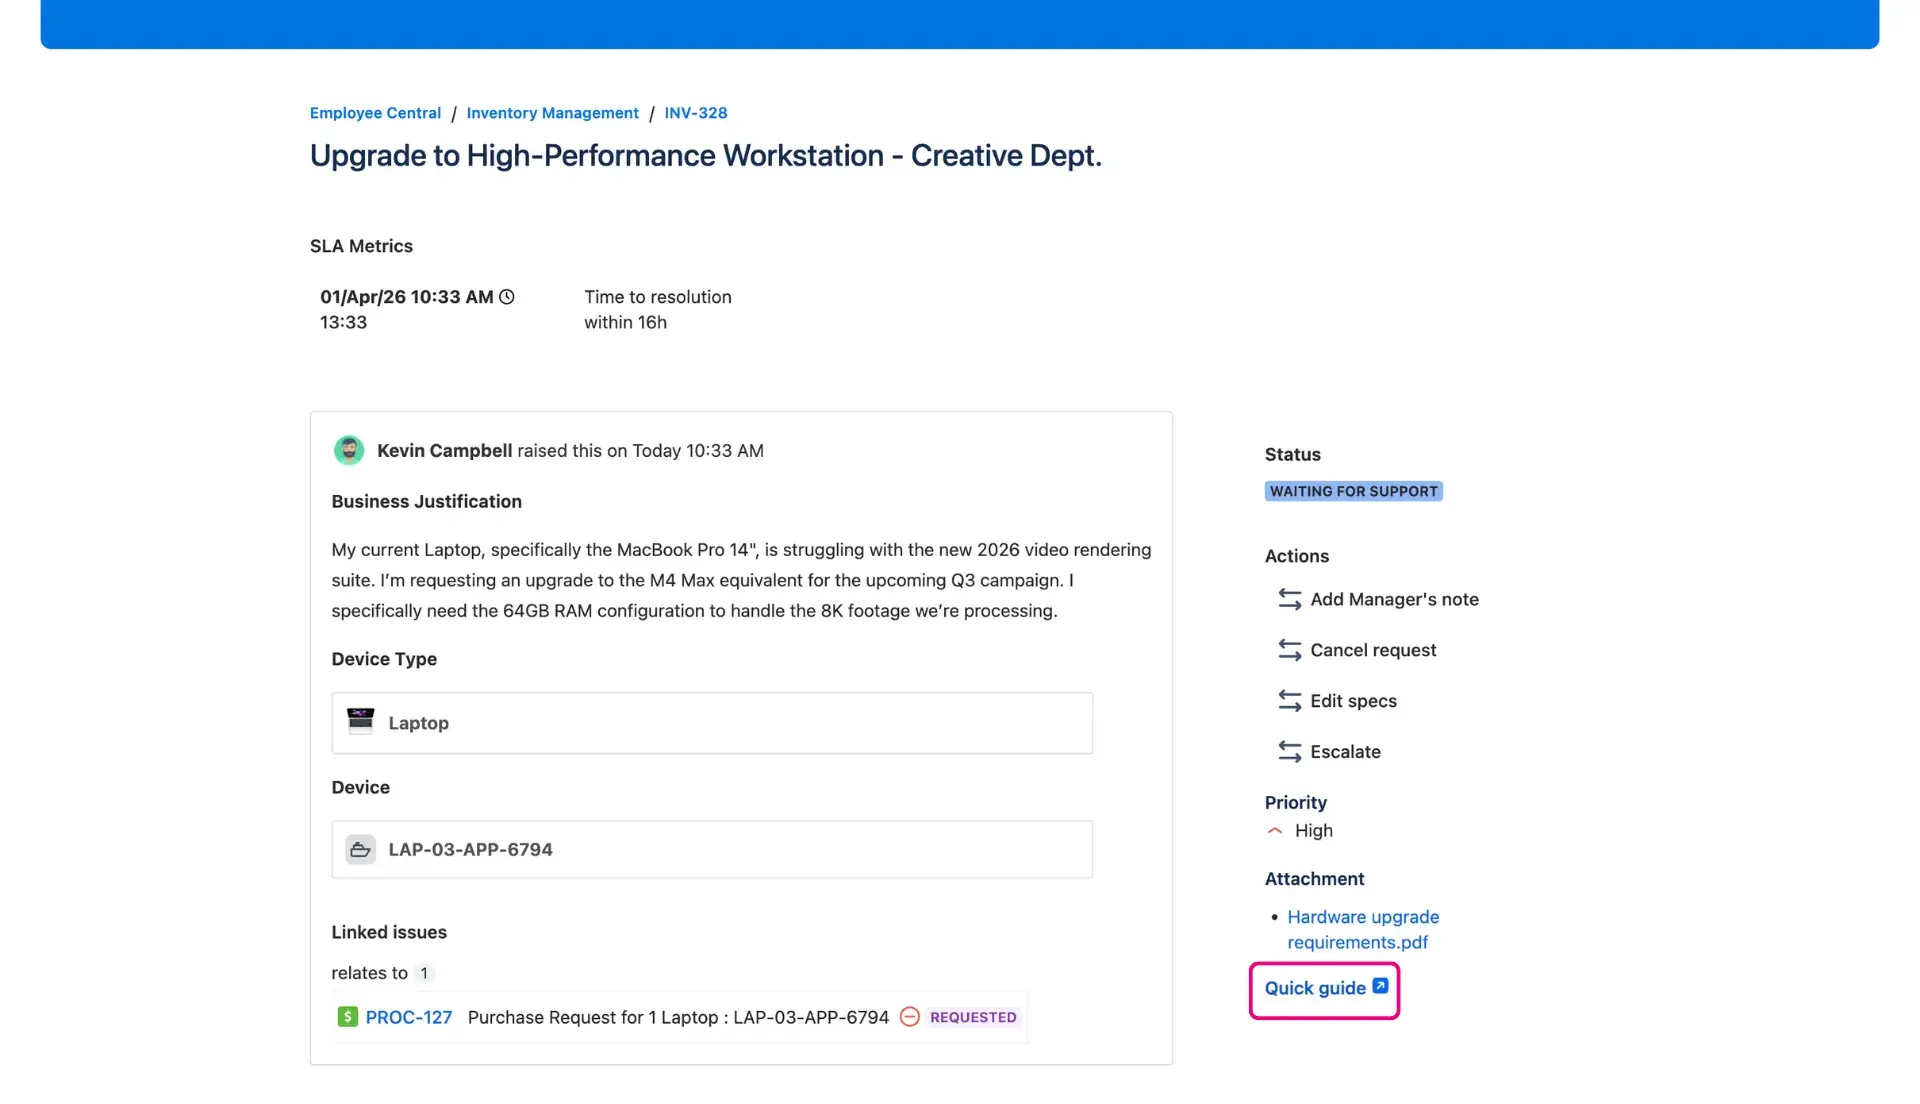Select the Add Manager's note action

pos(1394,599)
